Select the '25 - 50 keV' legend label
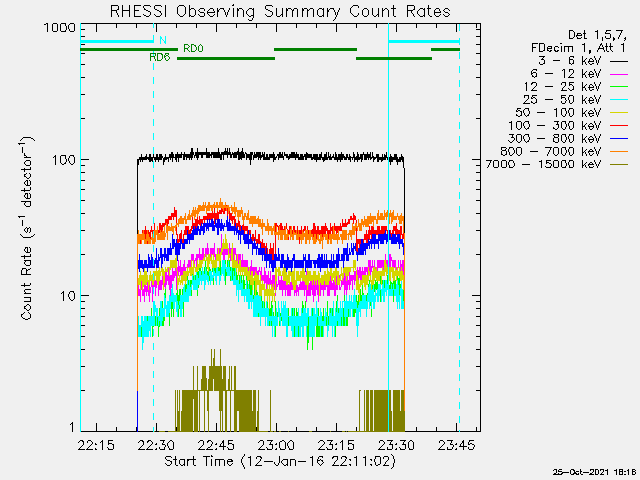640x480 pixels. (562, 100)
